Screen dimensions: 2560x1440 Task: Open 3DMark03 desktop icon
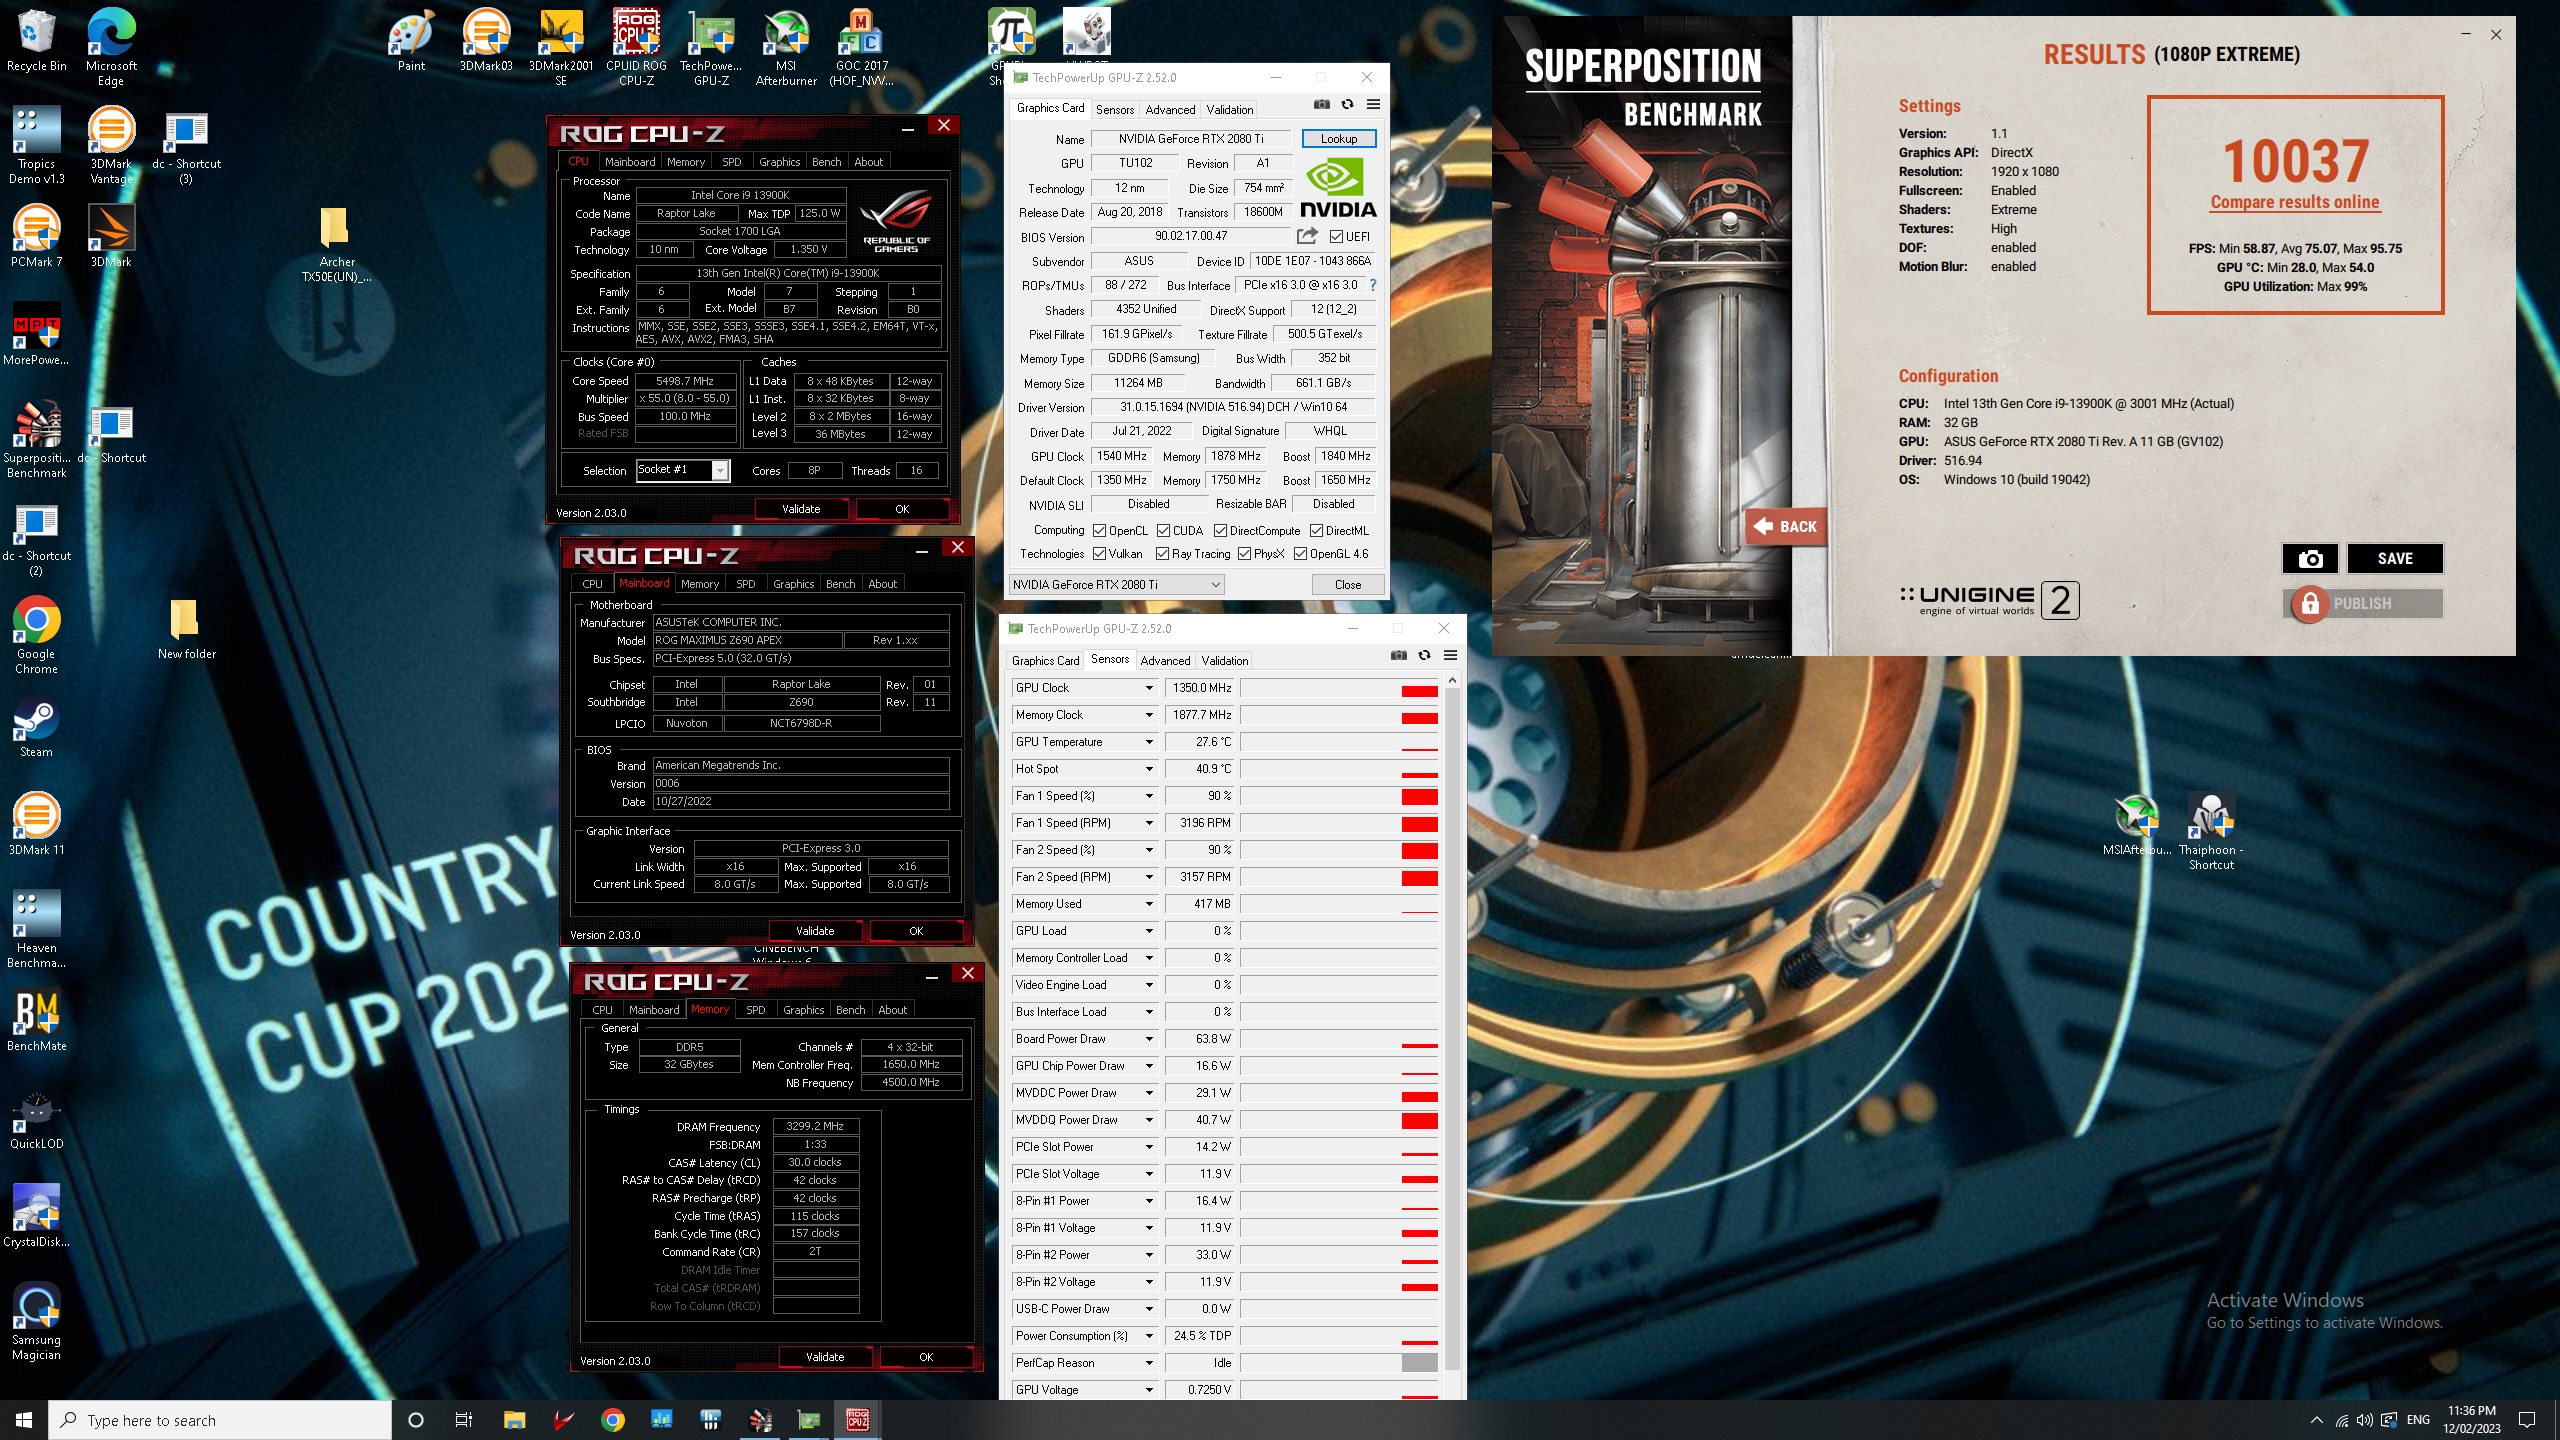[x=486, y=40]
